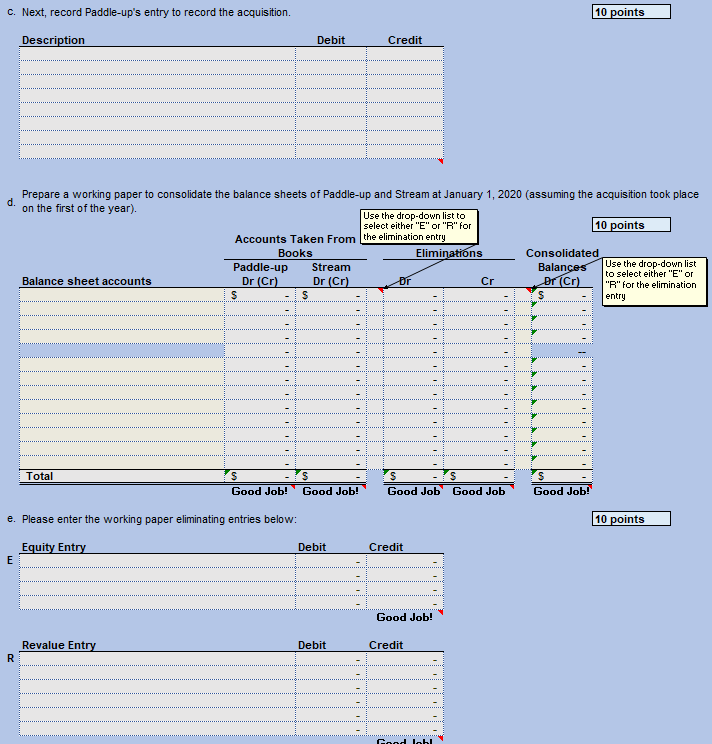The height and width of the screenshot is (744, 712).
Task: Click the yellow drop-down note above the Eliminations header
Action: pos(419,227)
